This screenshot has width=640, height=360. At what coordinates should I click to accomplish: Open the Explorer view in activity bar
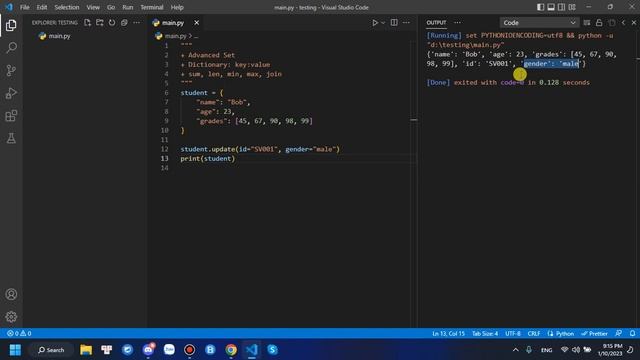(x=11, y=25)
